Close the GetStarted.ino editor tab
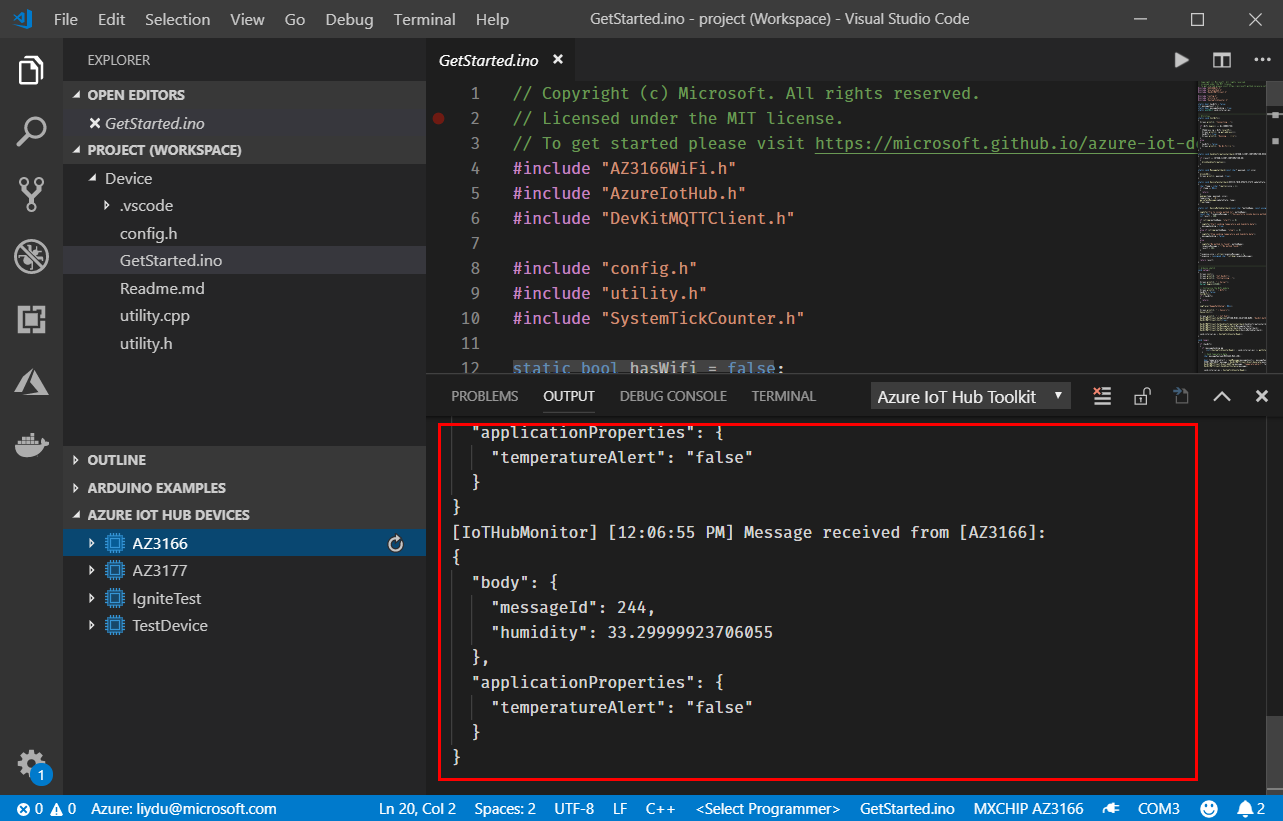Screen dimensions: 1283x821 pyautogui.click(x=558, y=60)
